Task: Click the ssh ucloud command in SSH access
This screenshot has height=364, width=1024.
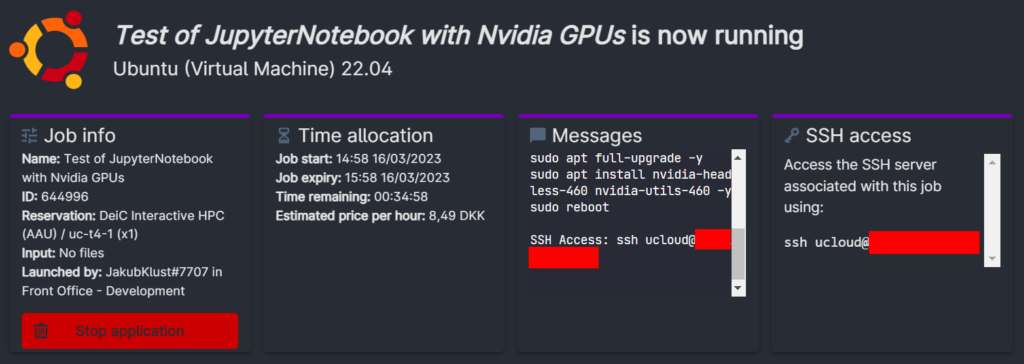Action: 882,242
